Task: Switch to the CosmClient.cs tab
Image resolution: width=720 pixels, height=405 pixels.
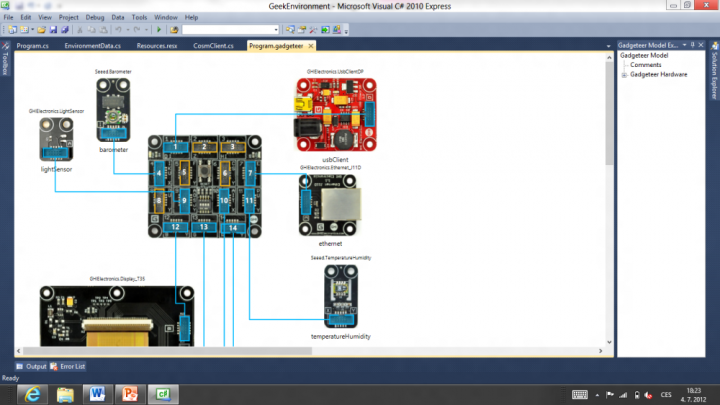Action: click(x=213, y=46)
